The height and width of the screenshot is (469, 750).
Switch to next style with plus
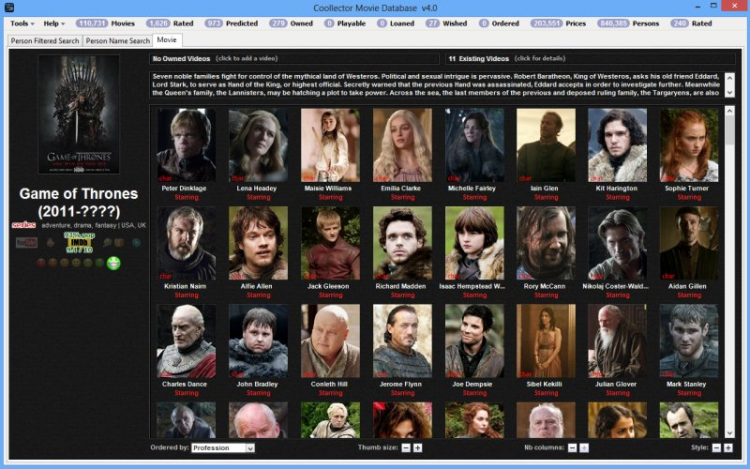[728, 448]
